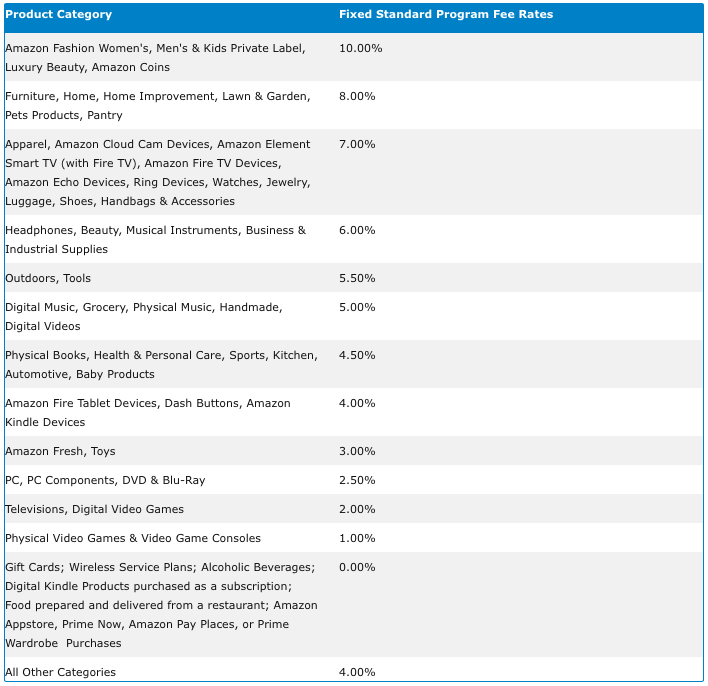The width and height of the screenshot is (708, 686).
Task: Click the 6.00% fee rate
Action: pos(357,230)
